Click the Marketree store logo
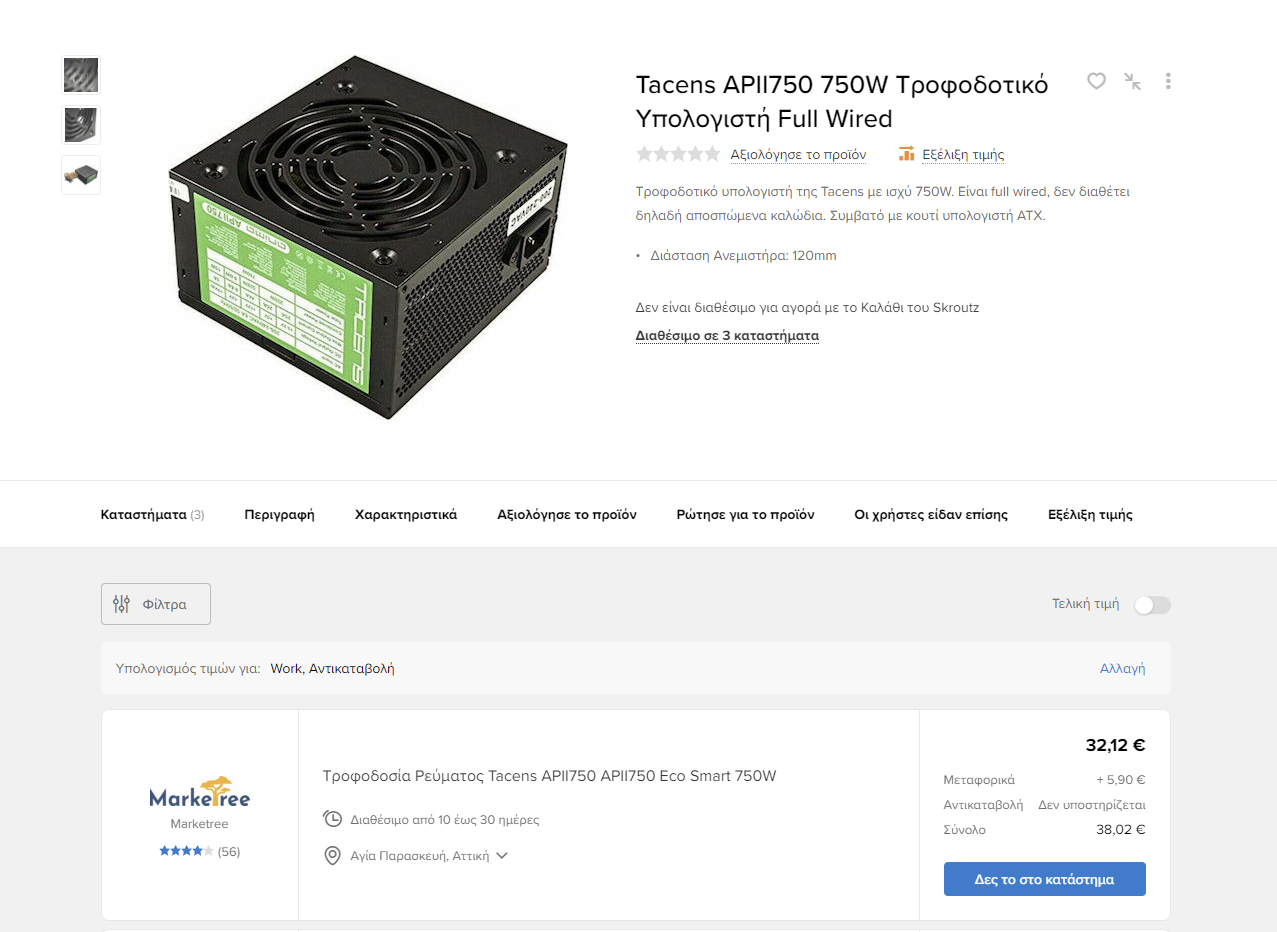 pyautogui.click(x=199, y=793)
